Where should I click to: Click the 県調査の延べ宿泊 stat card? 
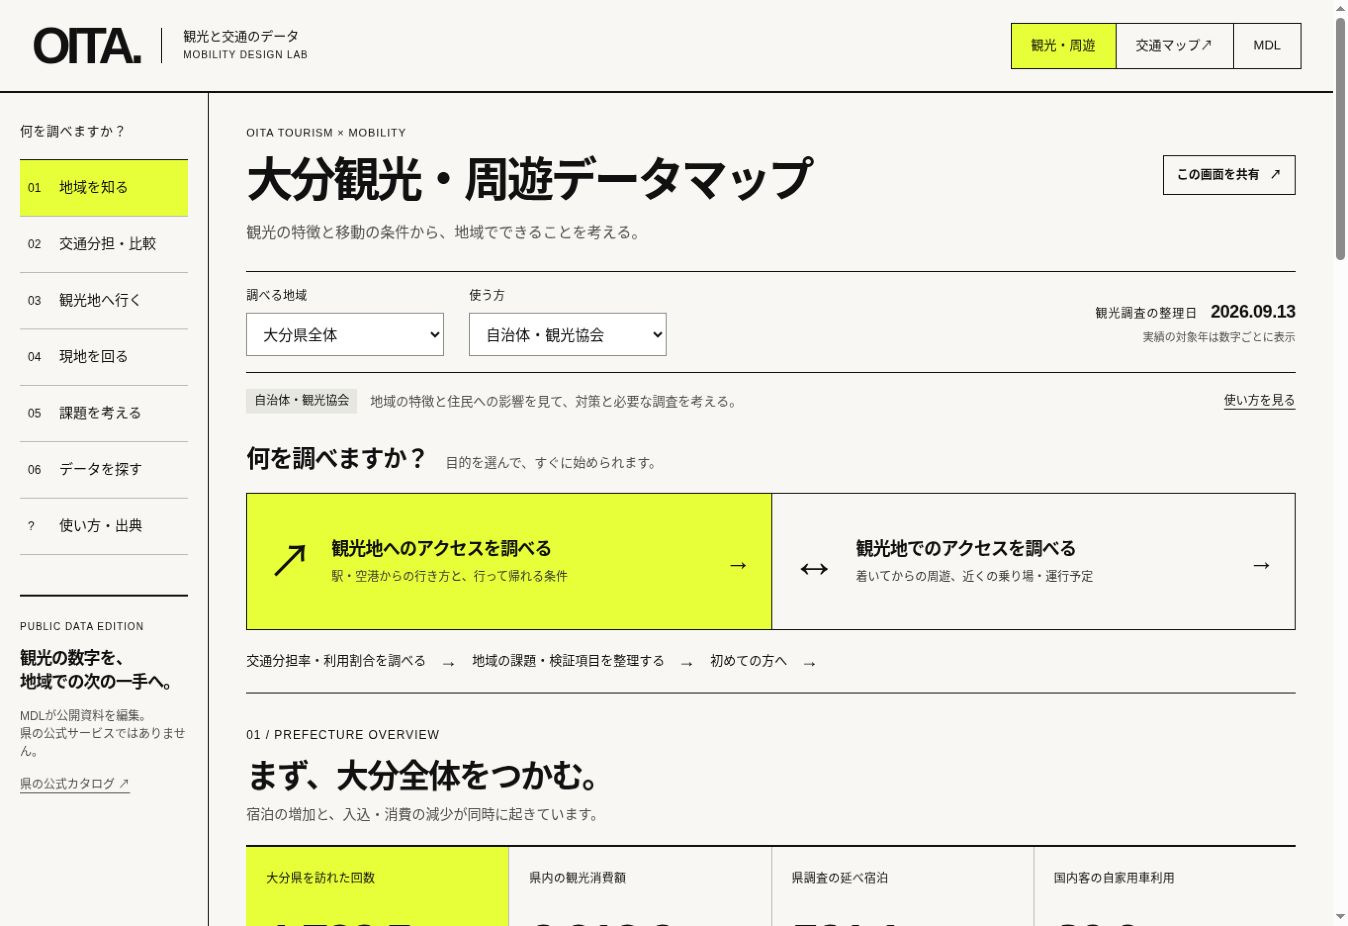click(x=902, y=886)
